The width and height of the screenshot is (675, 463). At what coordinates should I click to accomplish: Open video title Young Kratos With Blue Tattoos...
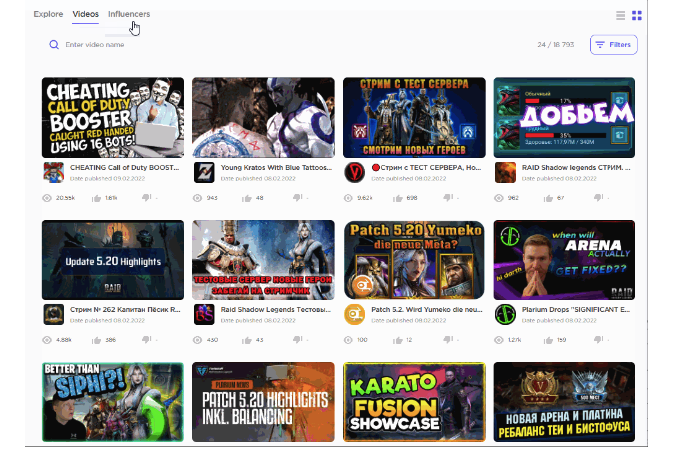276,167
